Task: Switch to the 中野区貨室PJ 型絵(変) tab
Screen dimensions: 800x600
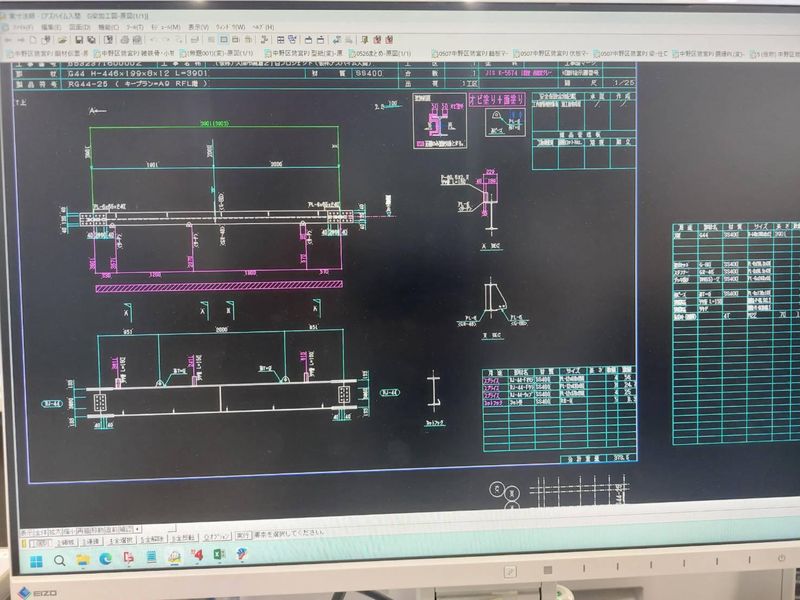Action: coord(302,53)
